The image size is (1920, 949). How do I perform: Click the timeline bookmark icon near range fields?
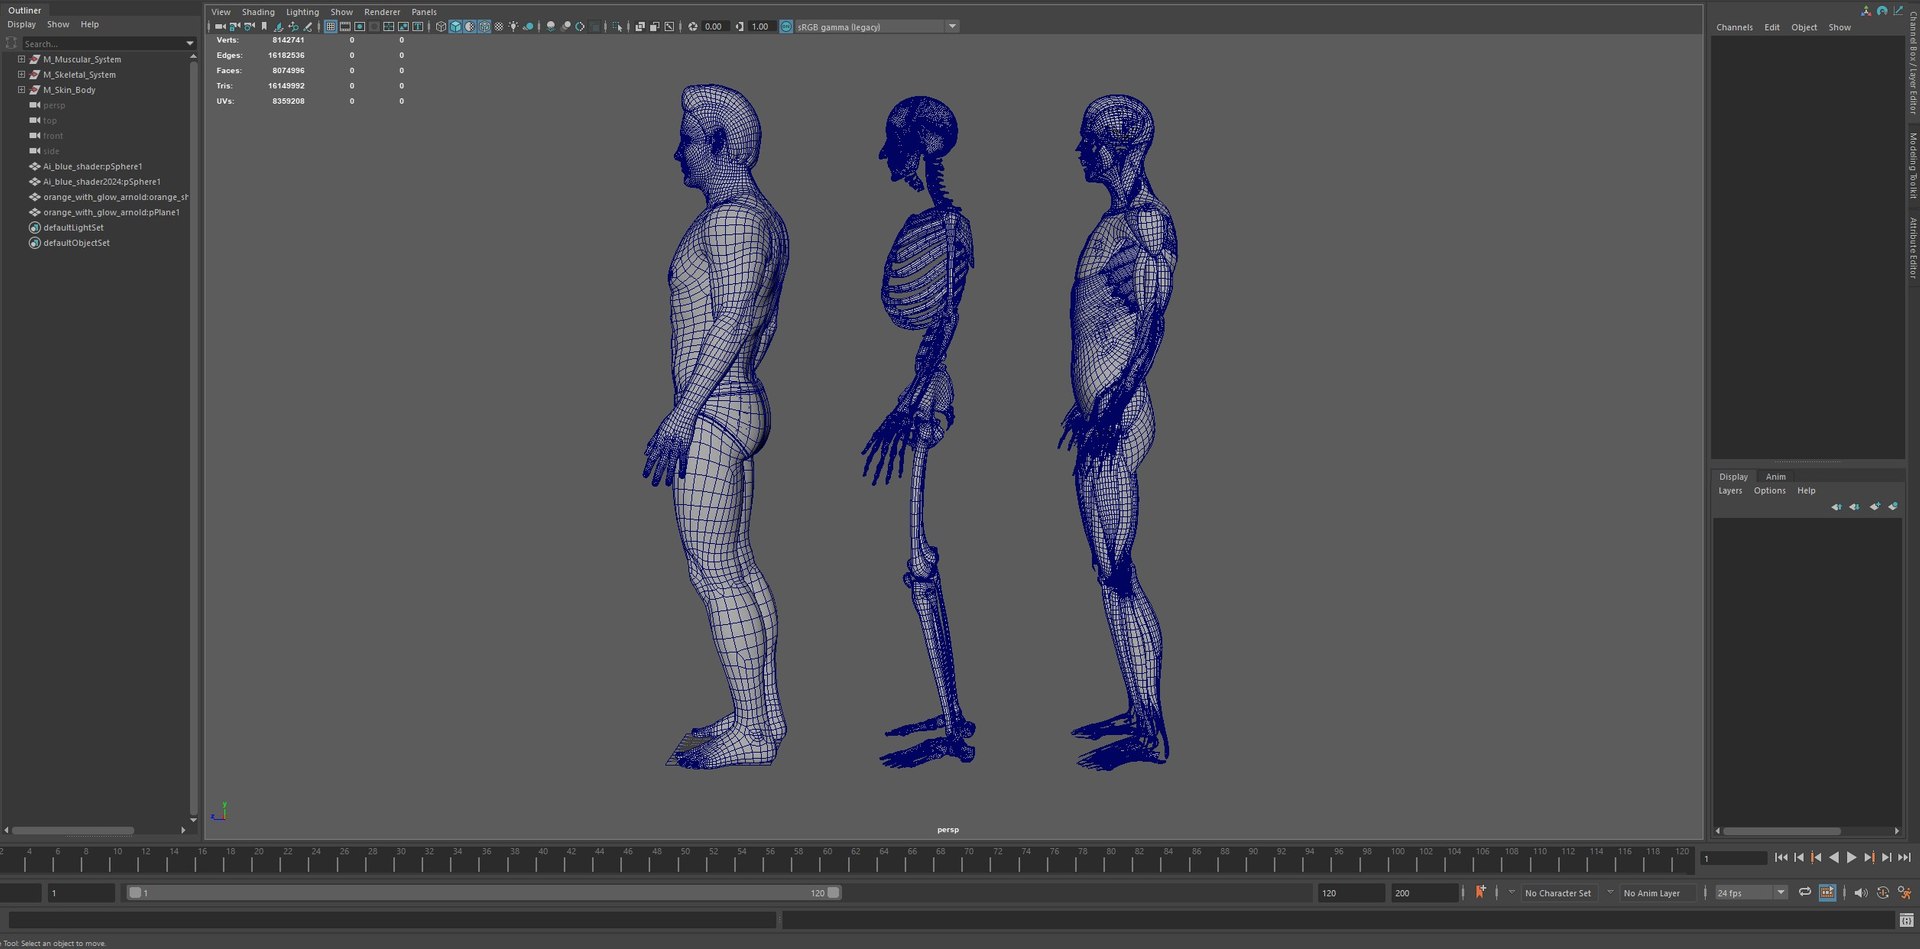[1480, 892]
